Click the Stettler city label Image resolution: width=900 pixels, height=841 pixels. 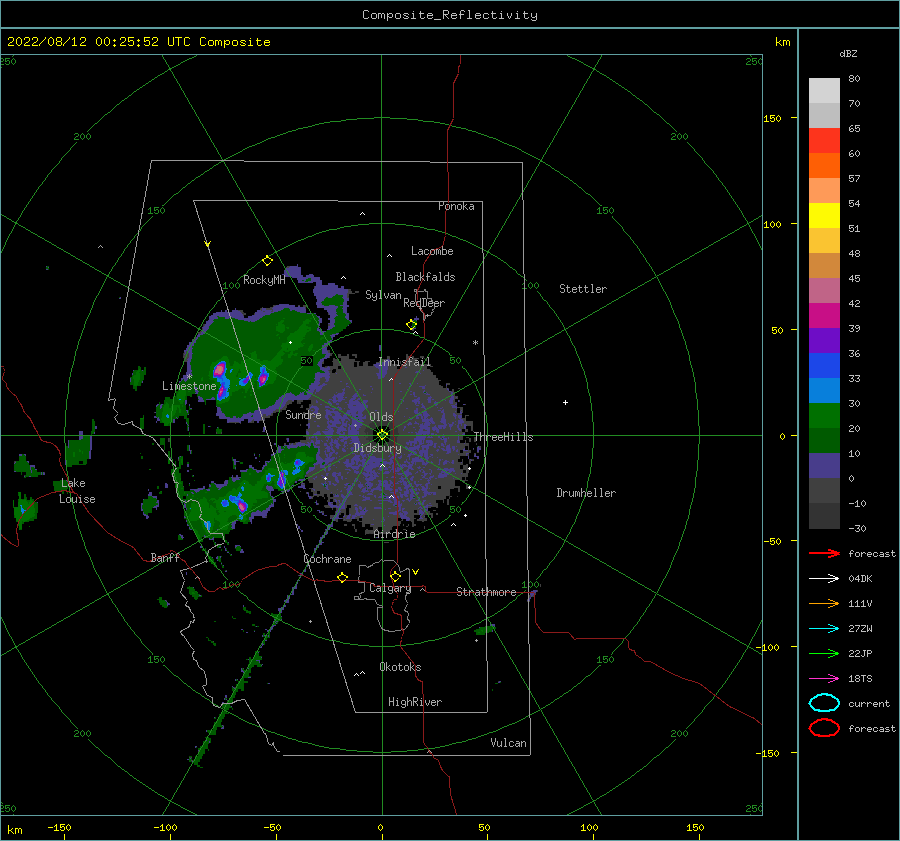coord(583,289)
